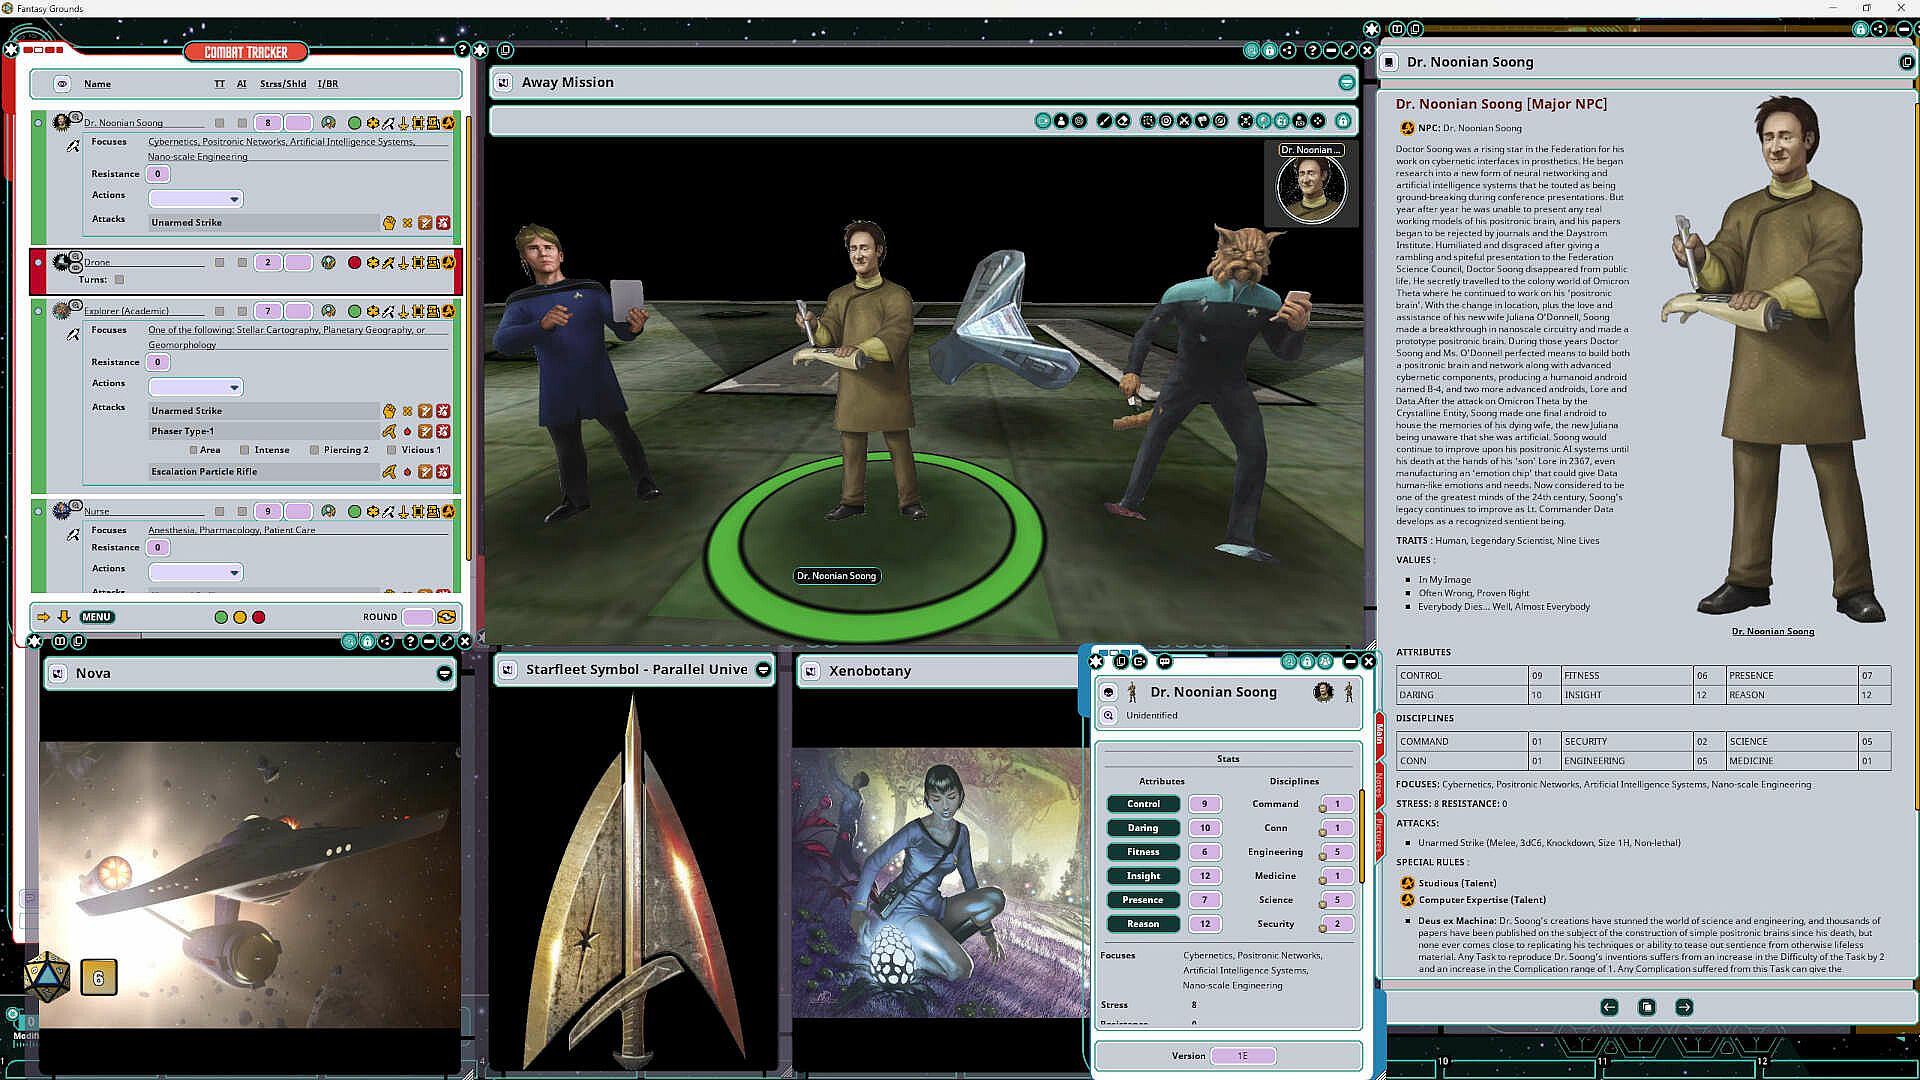Click the fist icon beside Dr. Soong's Unarmed Strike

pyautogui.click(x=389, y=223)
